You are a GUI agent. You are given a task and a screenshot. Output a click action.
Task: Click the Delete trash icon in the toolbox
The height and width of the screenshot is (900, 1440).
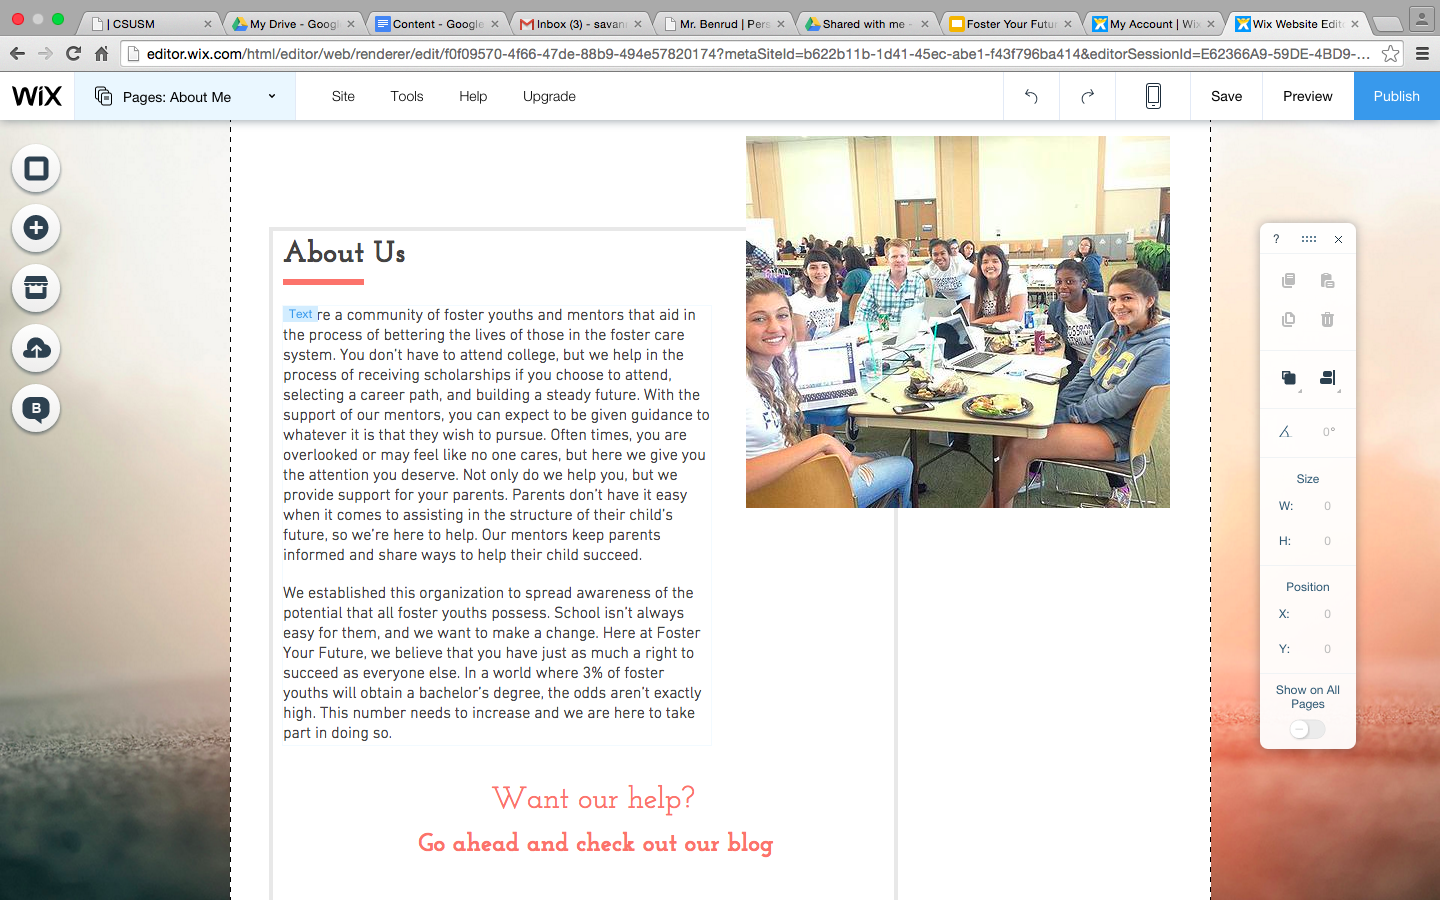coord(1327,320)
